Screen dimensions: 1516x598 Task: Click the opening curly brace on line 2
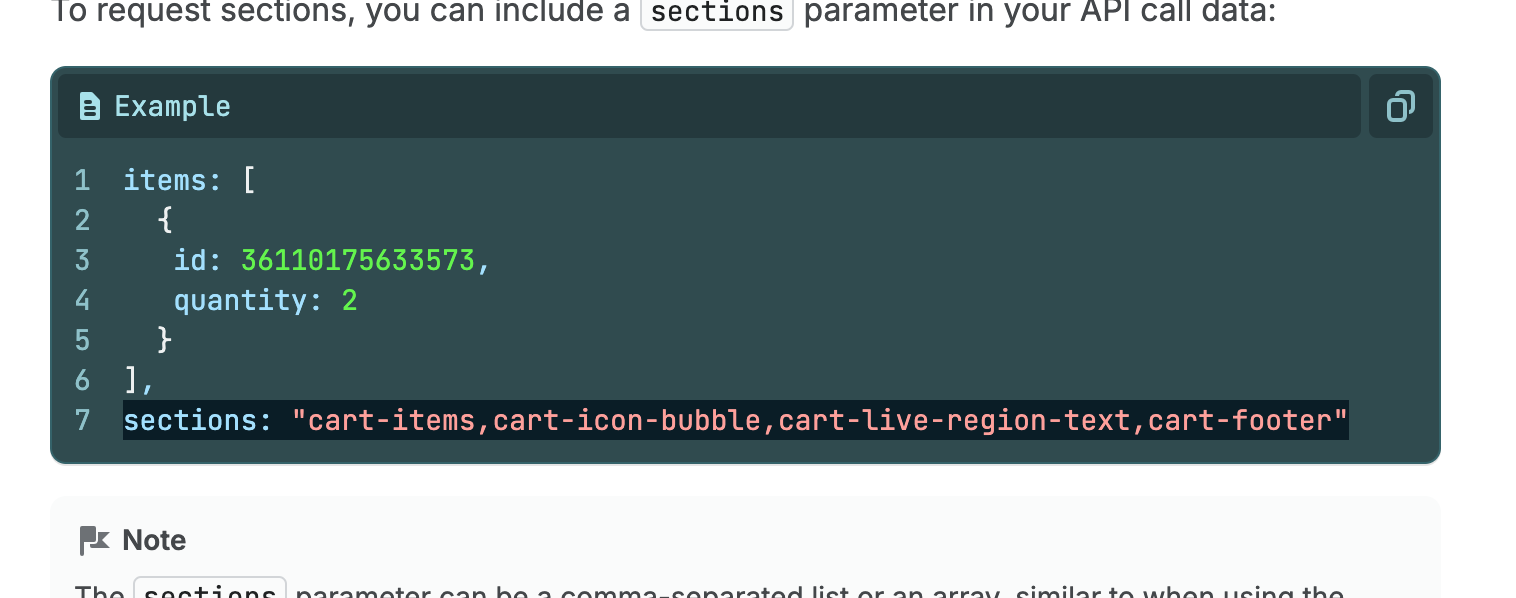pyautogui.click(x=165, y=221)
